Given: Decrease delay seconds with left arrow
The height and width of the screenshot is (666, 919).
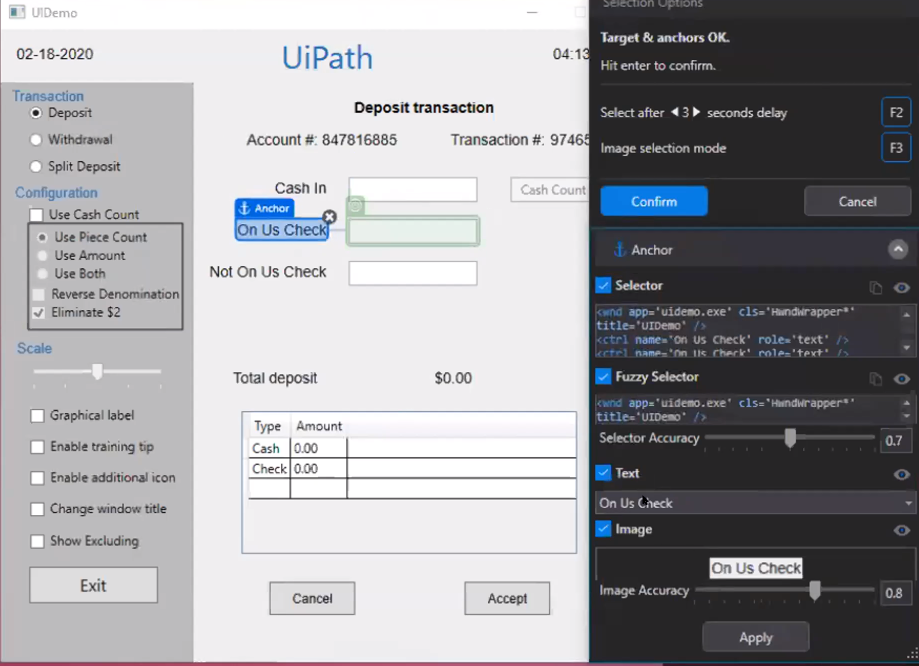Looking at the screenshot, I should tap(675, 111).
